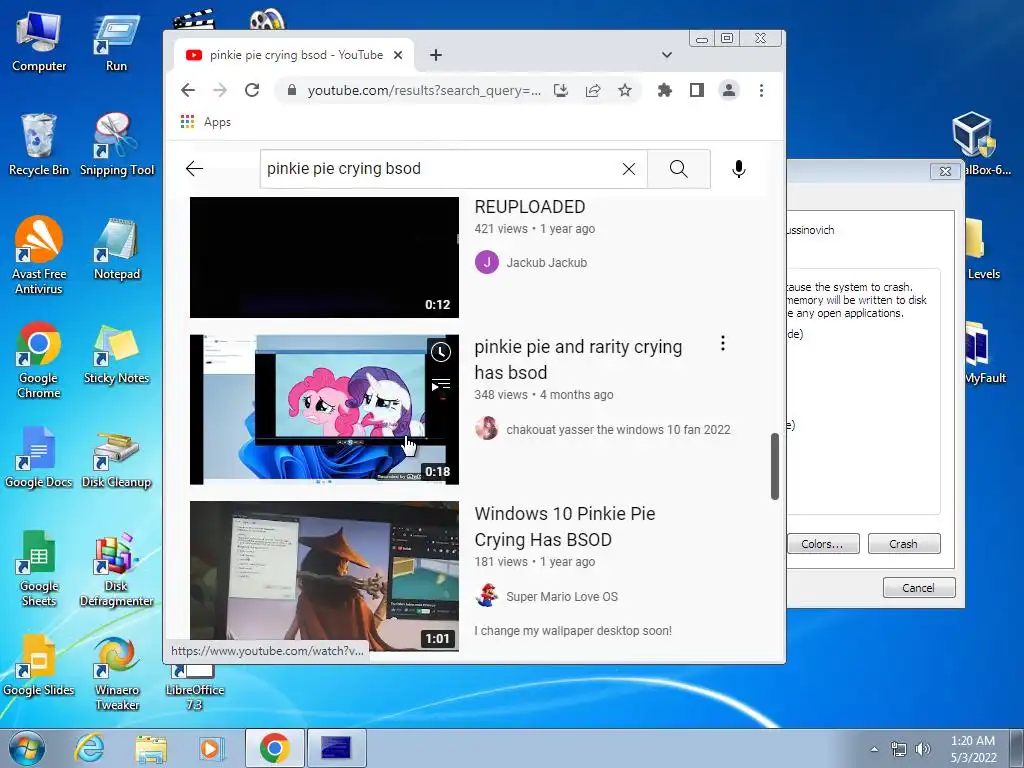Screen dimensions: 1024x768
Task: Open the Chrome profile avatar
Action: pos(729,90)
